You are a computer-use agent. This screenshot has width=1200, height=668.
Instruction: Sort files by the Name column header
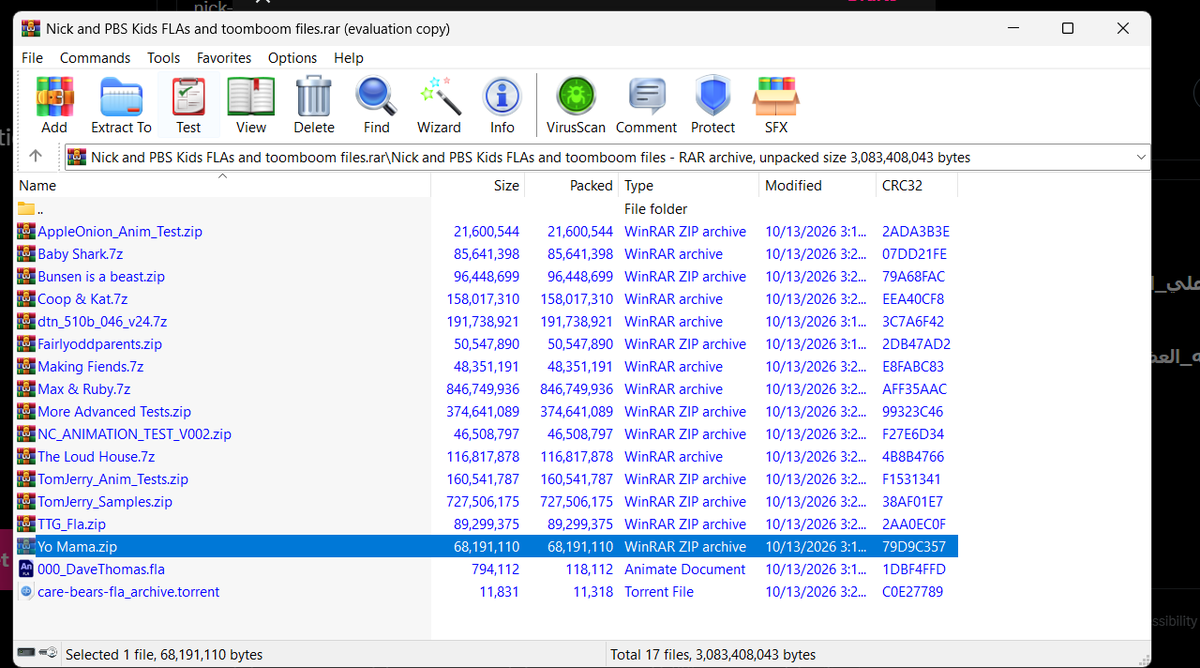tap(223, 185)
